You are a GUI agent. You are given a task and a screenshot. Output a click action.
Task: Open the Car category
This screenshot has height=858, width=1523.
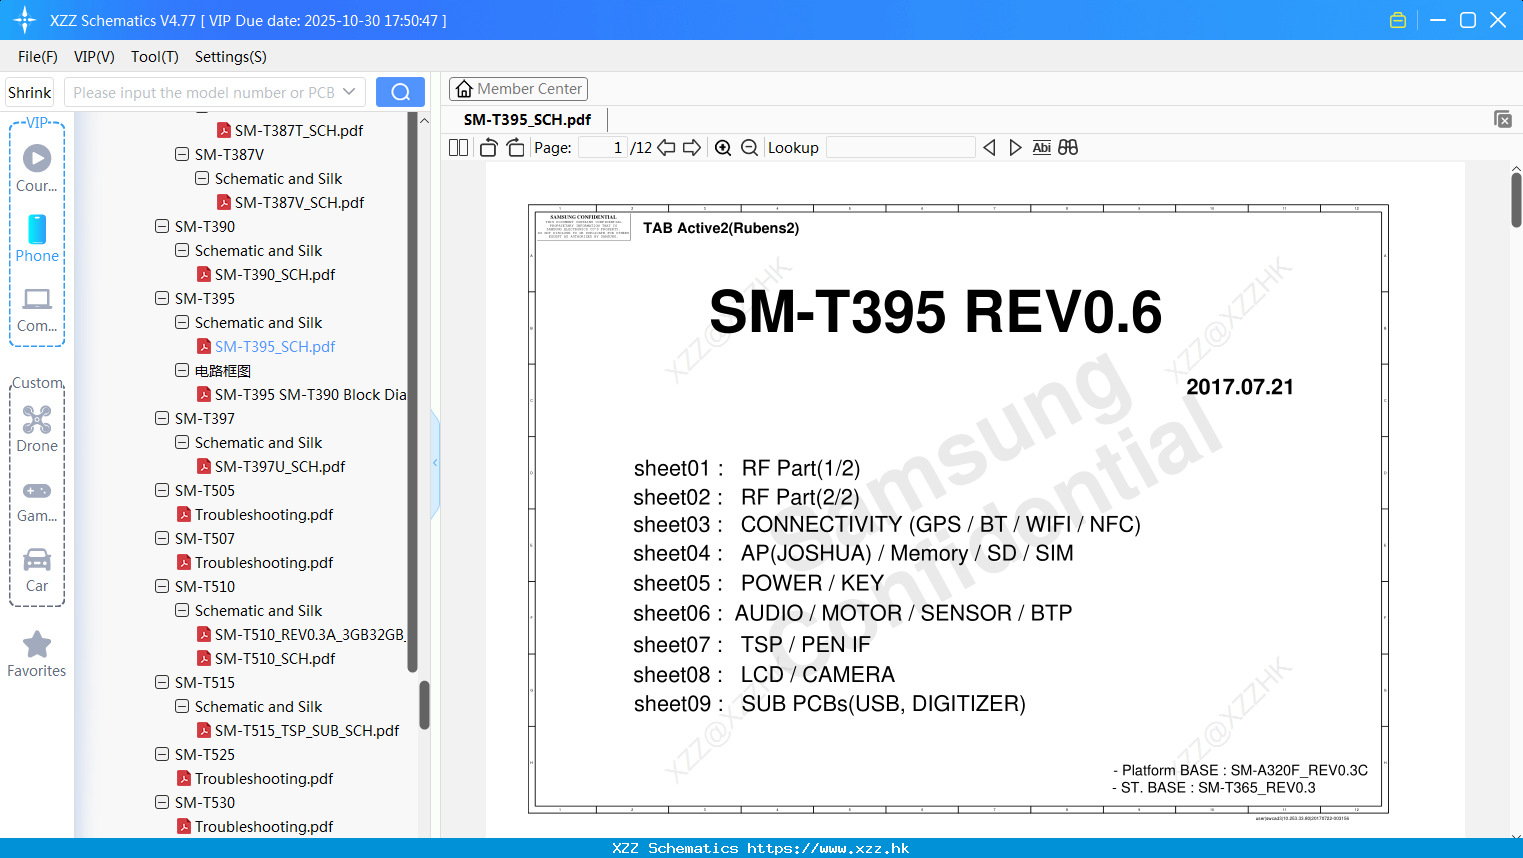[37, 570]
